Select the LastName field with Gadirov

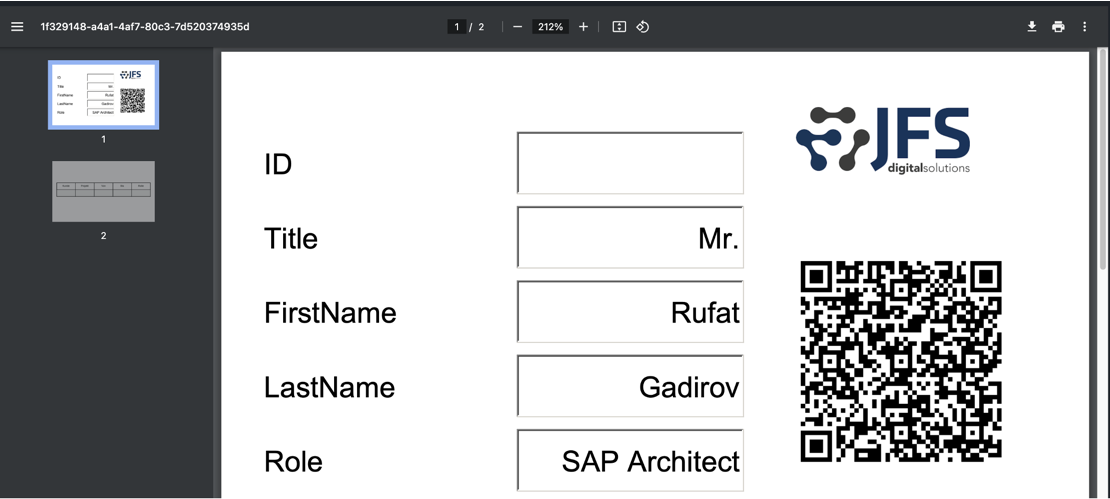(x=630, y=387)
